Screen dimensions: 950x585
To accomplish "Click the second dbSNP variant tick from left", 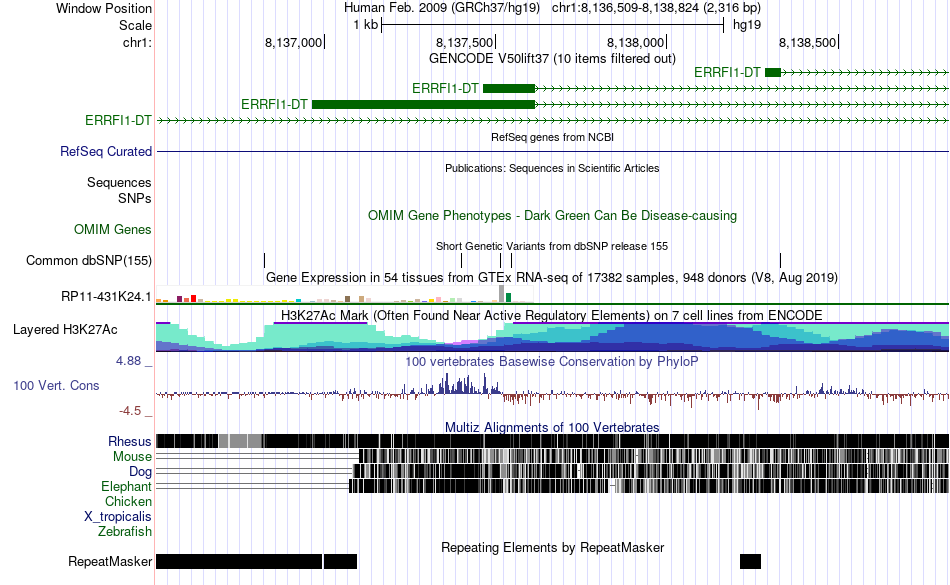I will pyautogui.click(x=462, y=260).
